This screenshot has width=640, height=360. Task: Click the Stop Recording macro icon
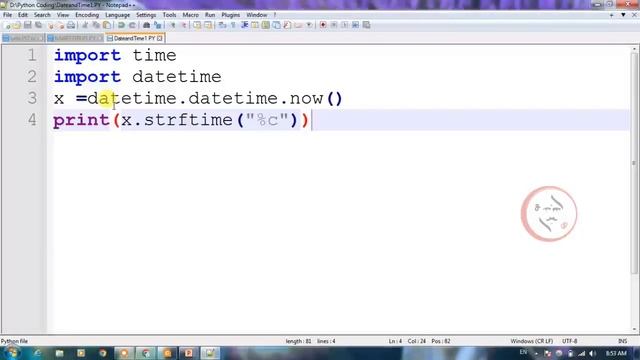334,25
